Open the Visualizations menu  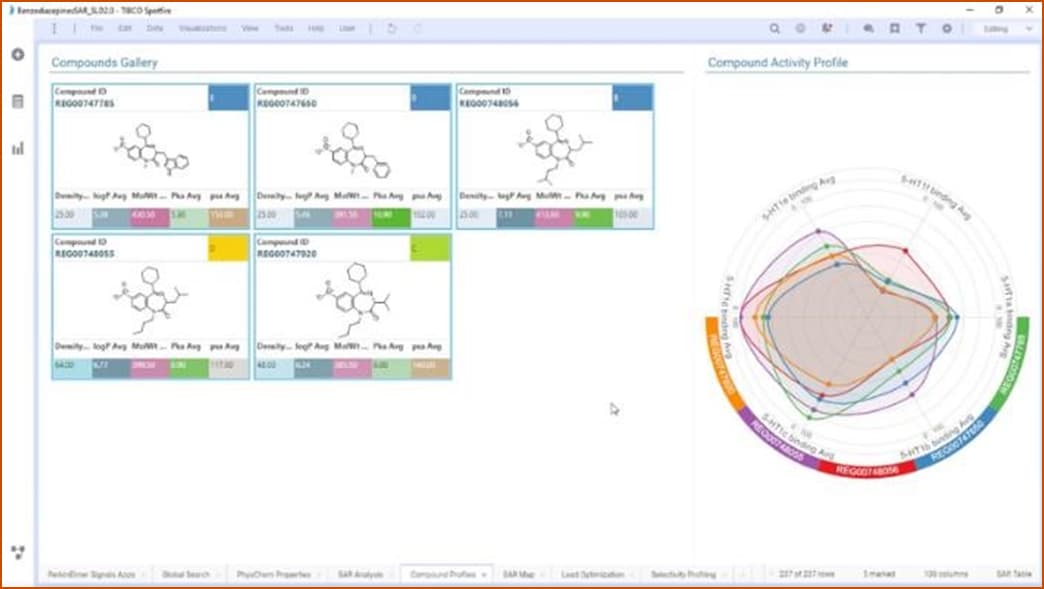click(202, 29)
